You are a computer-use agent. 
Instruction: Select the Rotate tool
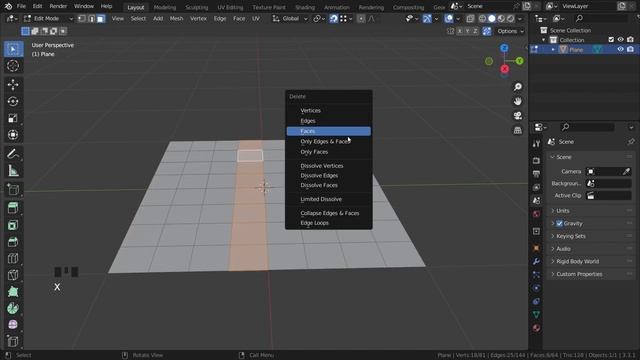(13, 101)
